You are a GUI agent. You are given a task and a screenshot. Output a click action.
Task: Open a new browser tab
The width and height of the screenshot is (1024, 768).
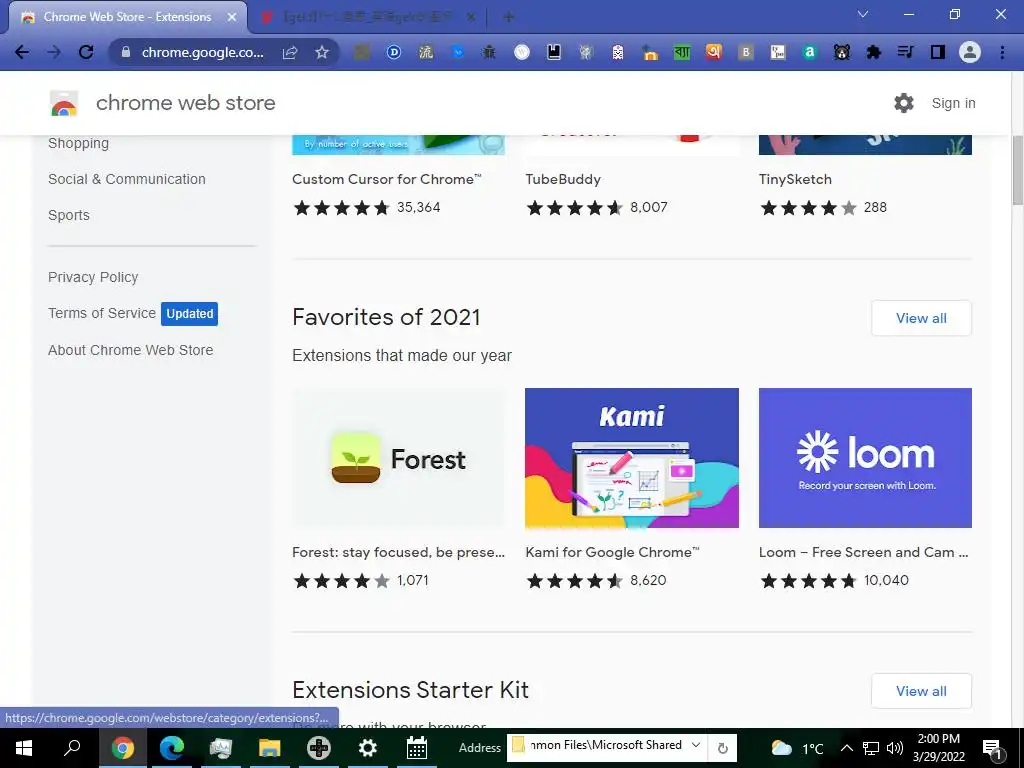coord(509,17)
